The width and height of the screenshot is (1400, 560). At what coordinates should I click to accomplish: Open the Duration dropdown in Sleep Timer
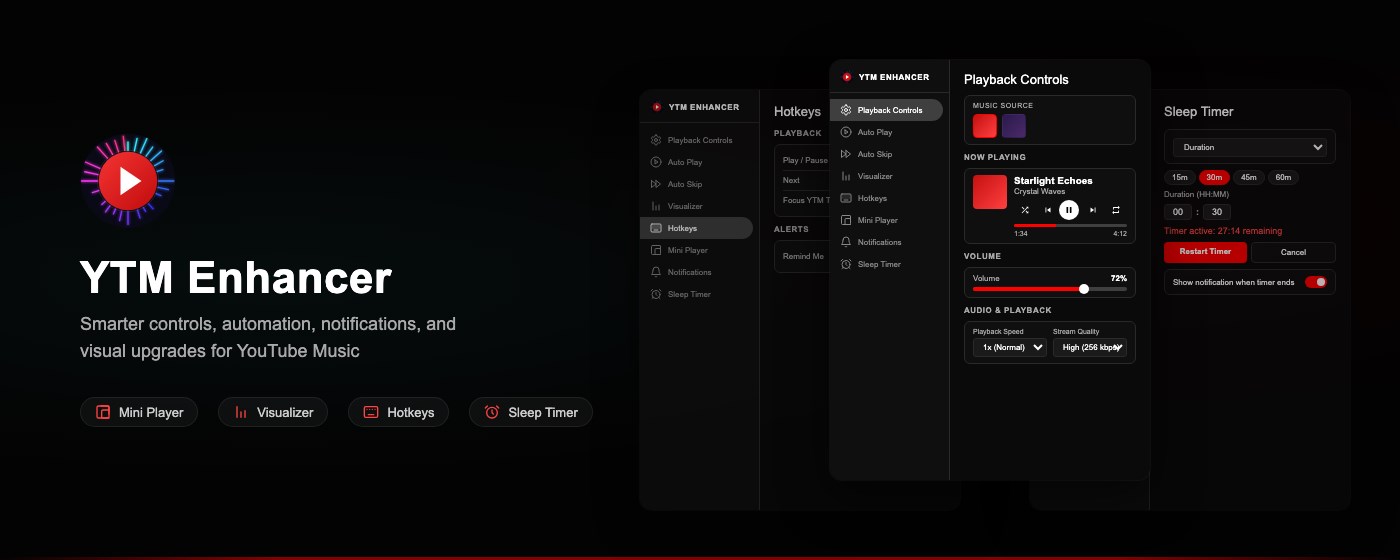[1250, 147]
